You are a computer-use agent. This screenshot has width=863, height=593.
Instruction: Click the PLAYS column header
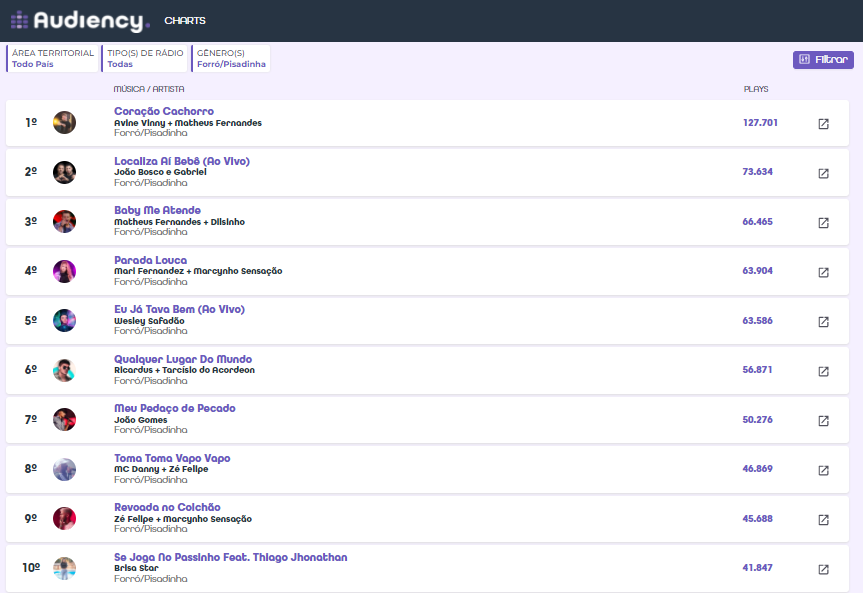[x=756, y=89]
